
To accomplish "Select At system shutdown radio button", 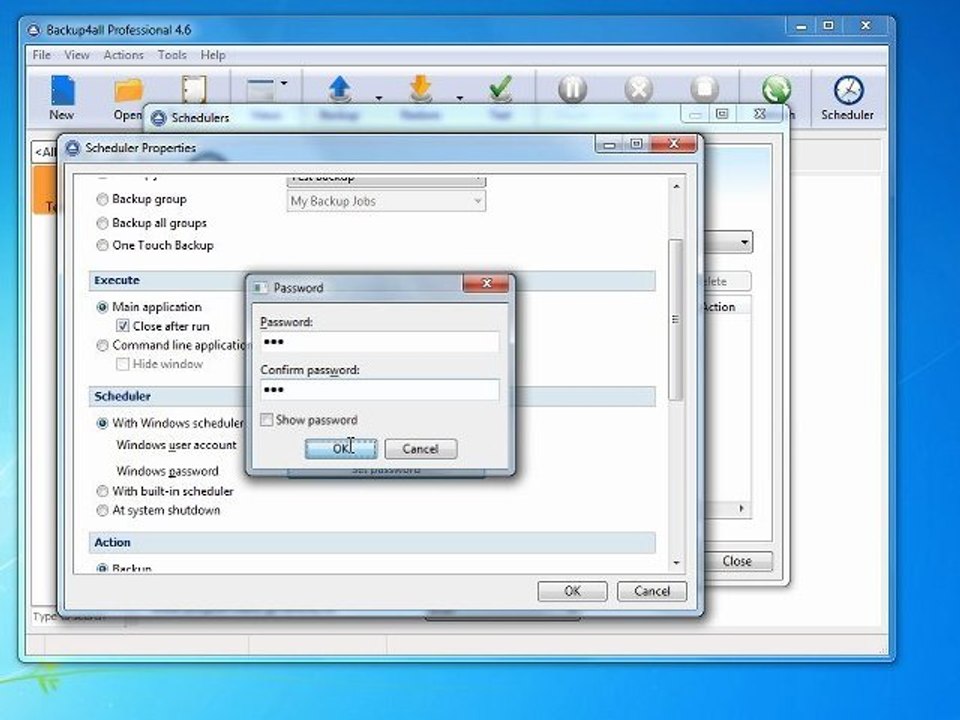I will [102, 511].
